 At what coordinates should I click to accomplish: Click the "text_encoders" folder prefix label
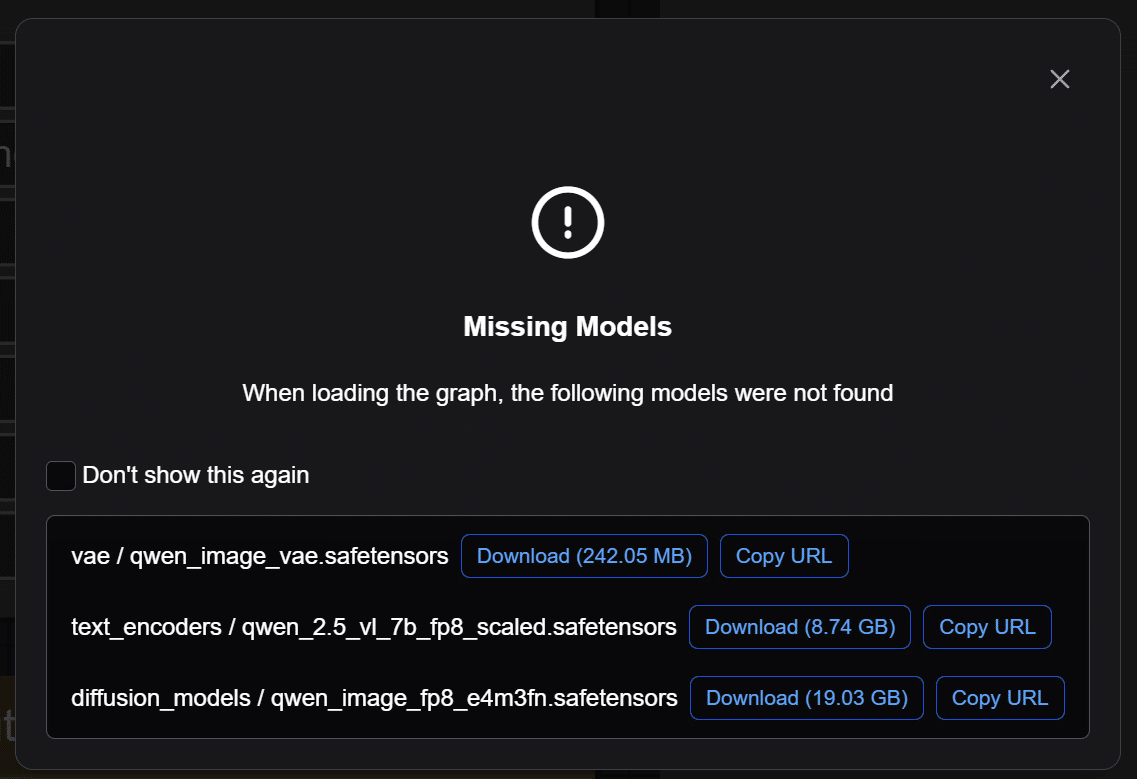[x=146, y=627]
